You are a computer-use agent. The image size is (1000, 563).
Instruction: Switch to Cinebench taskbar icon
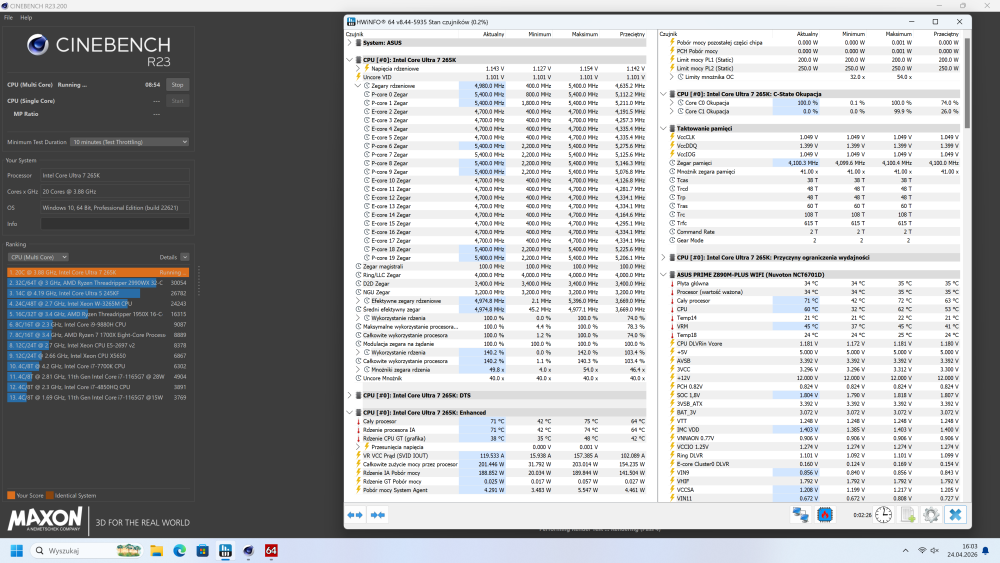coord(248,550)
